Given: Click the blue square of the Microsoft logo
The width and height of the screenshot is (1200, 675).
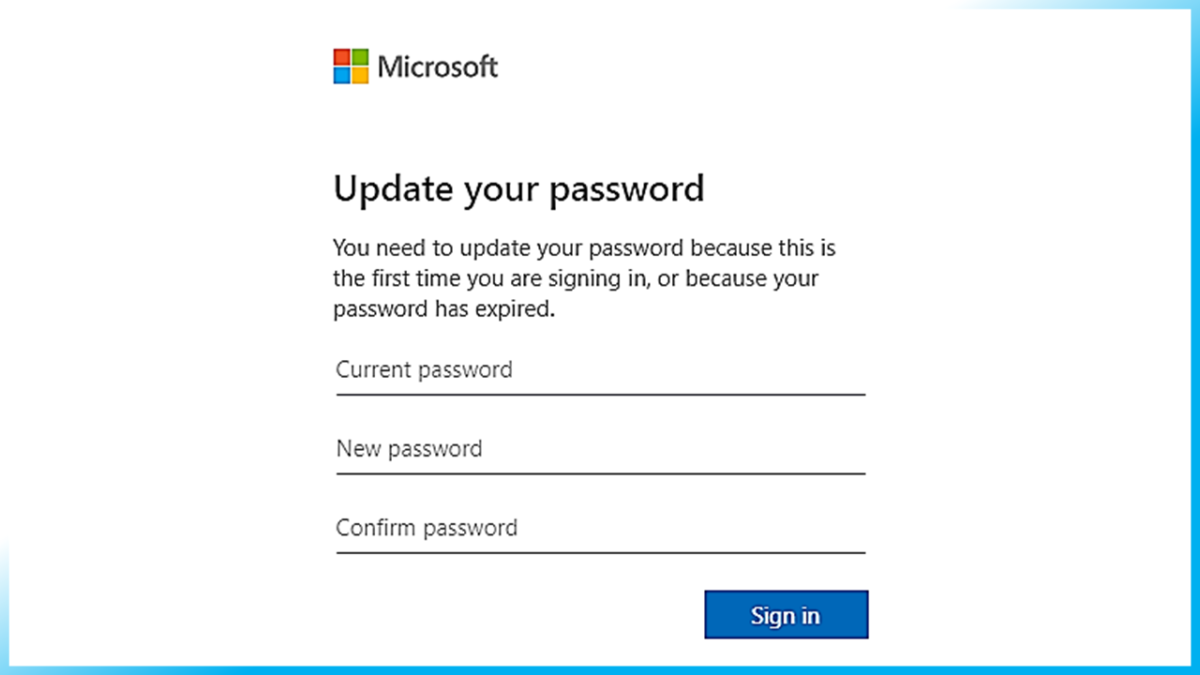Looking at the screenshot, I should pos(342,75).
